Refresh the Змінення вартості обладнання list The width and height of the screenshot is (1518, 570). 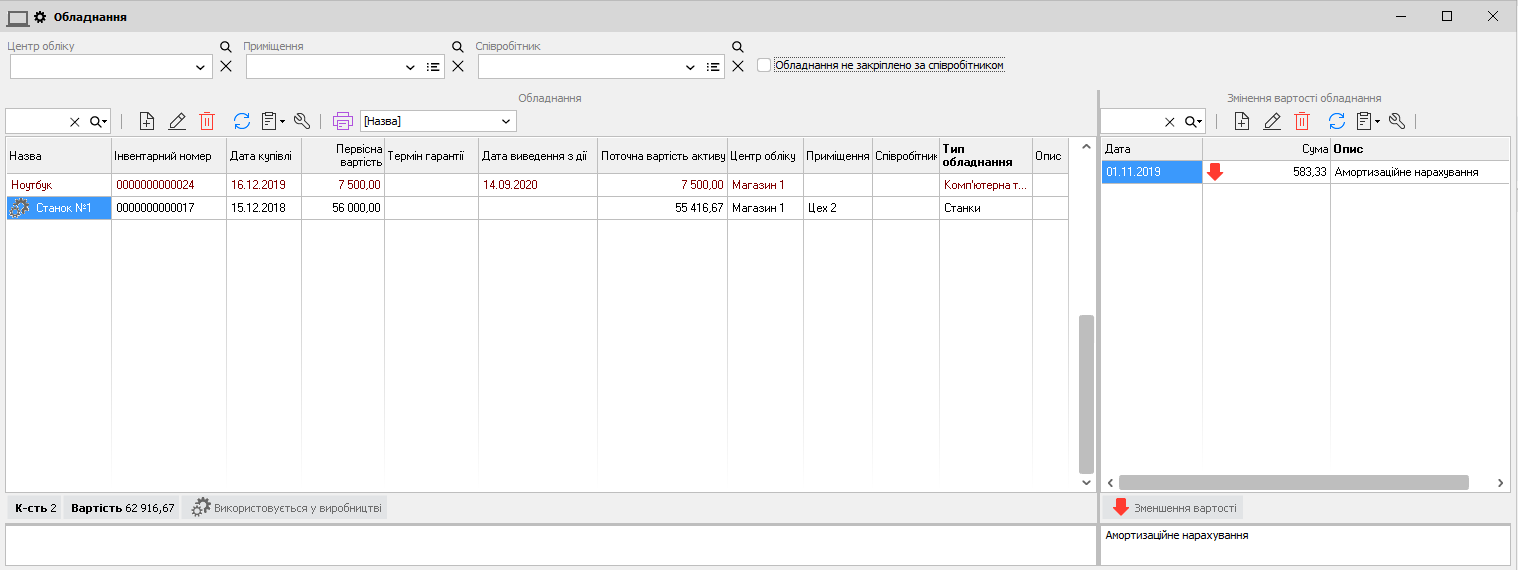pos(1336,121)
